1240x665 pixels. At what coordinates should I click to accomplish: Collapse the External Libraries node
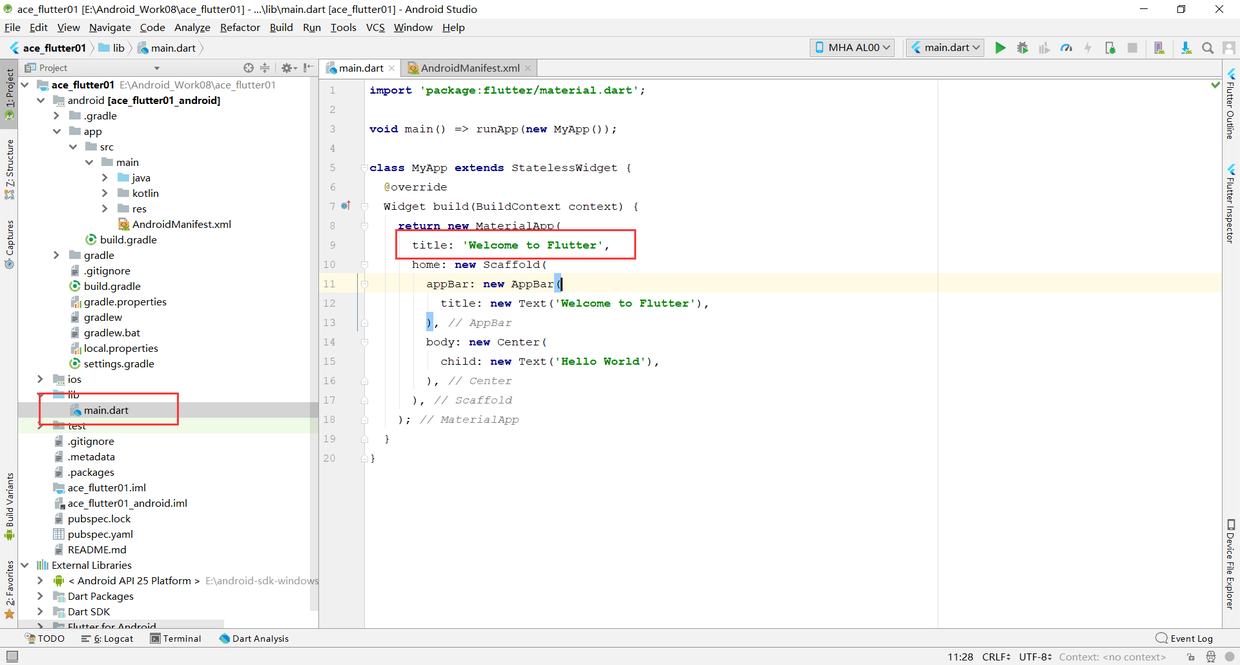25,565
